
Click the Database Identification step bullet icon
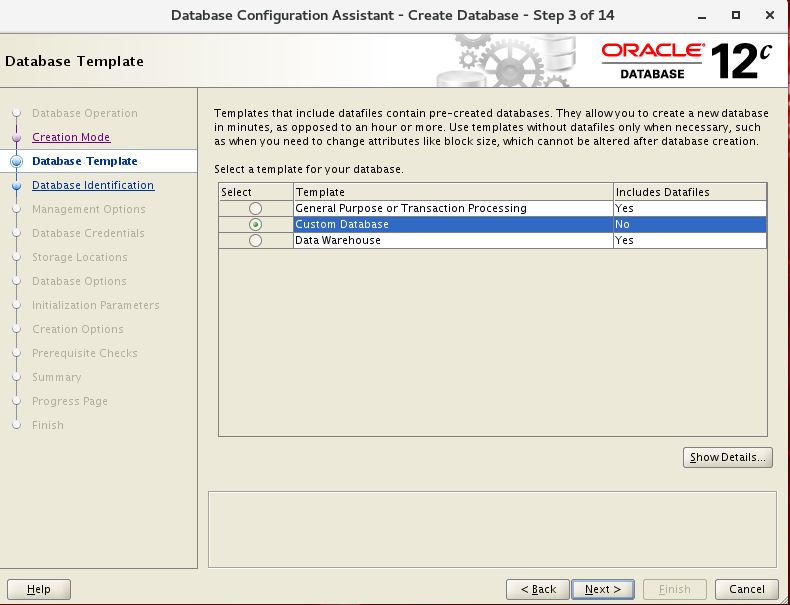click(x=17, y=185)
